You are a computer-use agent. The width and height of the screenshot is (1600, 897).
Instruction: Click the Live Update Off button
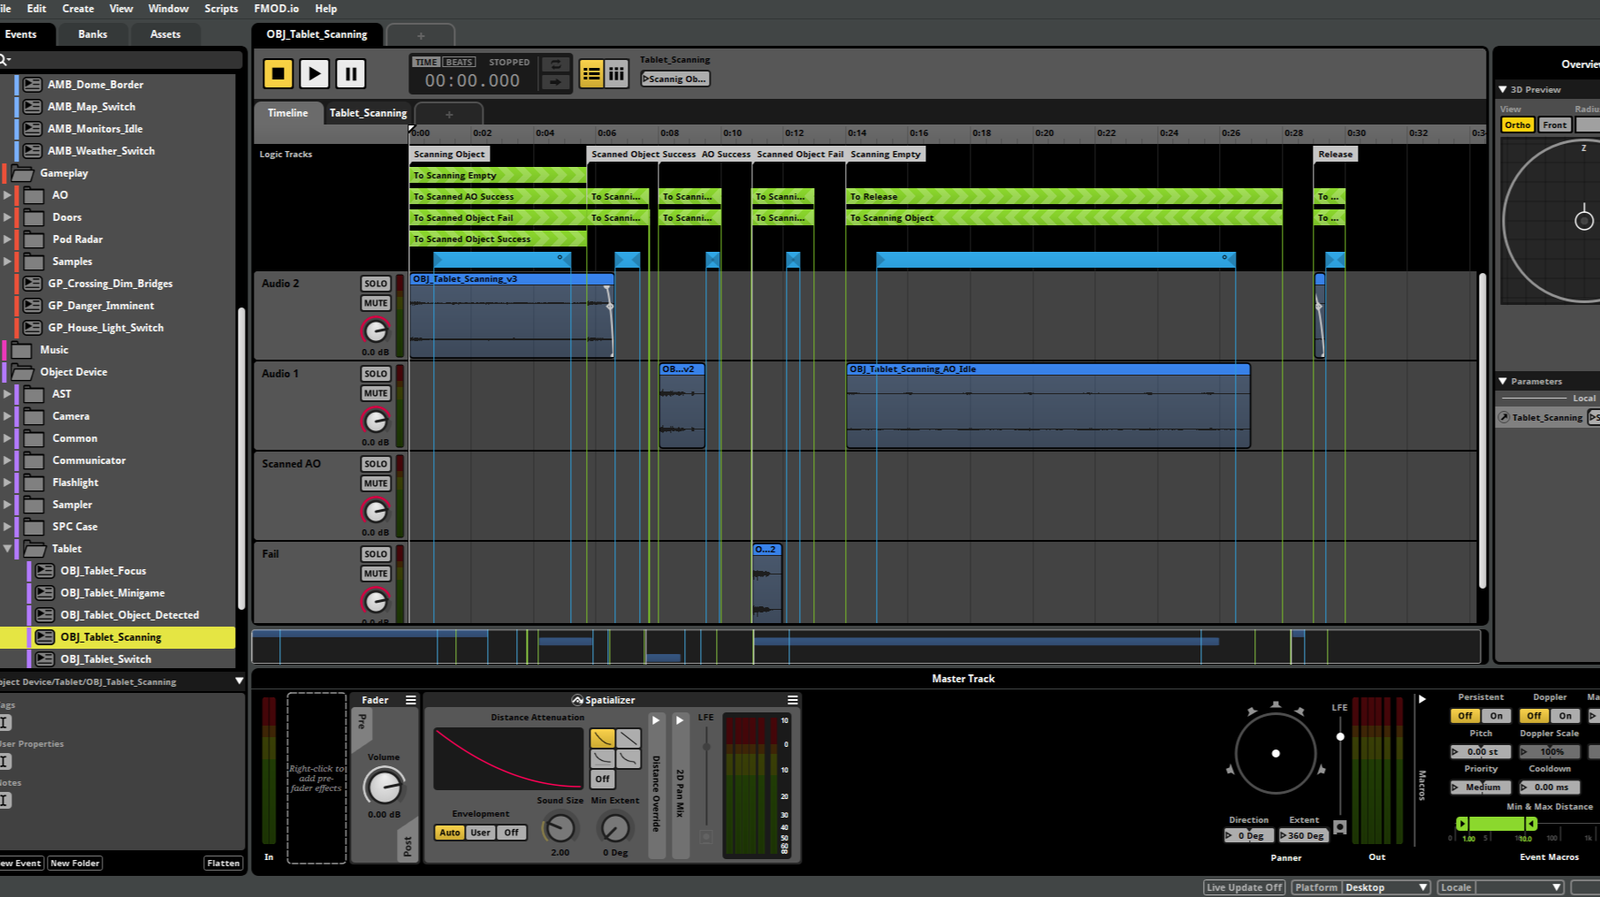pos(1244,888)
